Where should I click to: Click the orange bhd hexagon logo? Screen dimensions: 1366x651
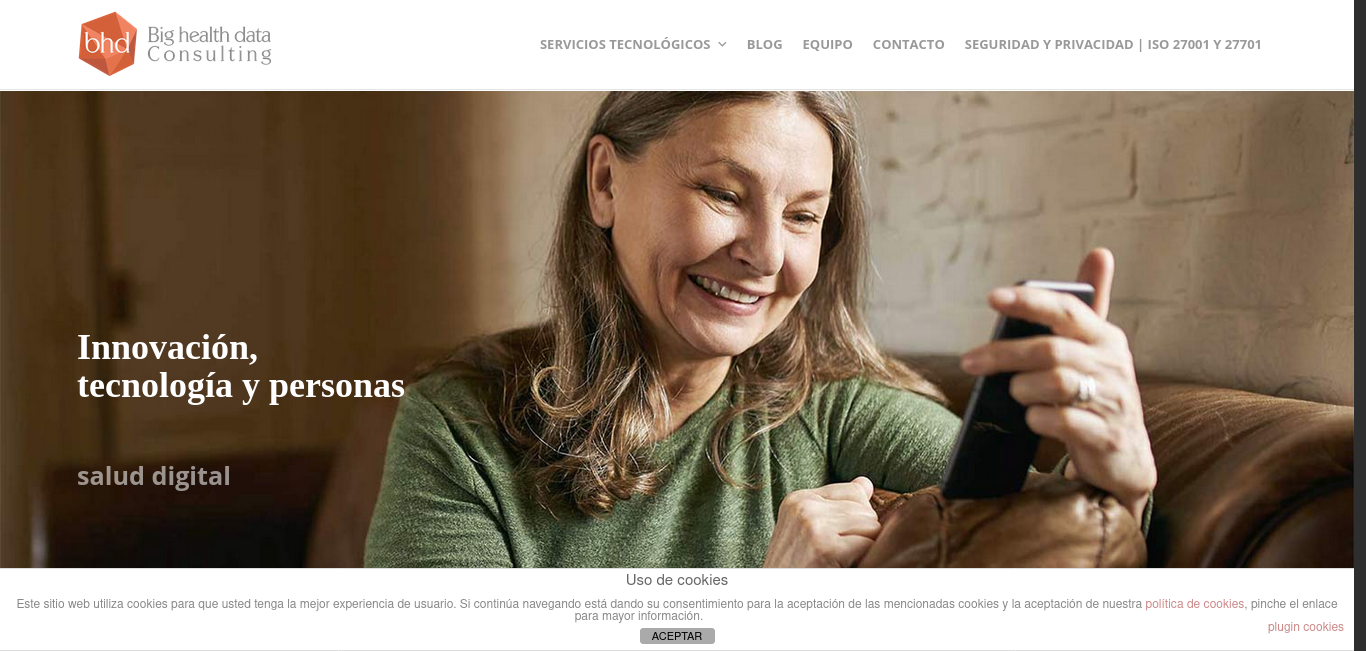(x=108, y=44)
